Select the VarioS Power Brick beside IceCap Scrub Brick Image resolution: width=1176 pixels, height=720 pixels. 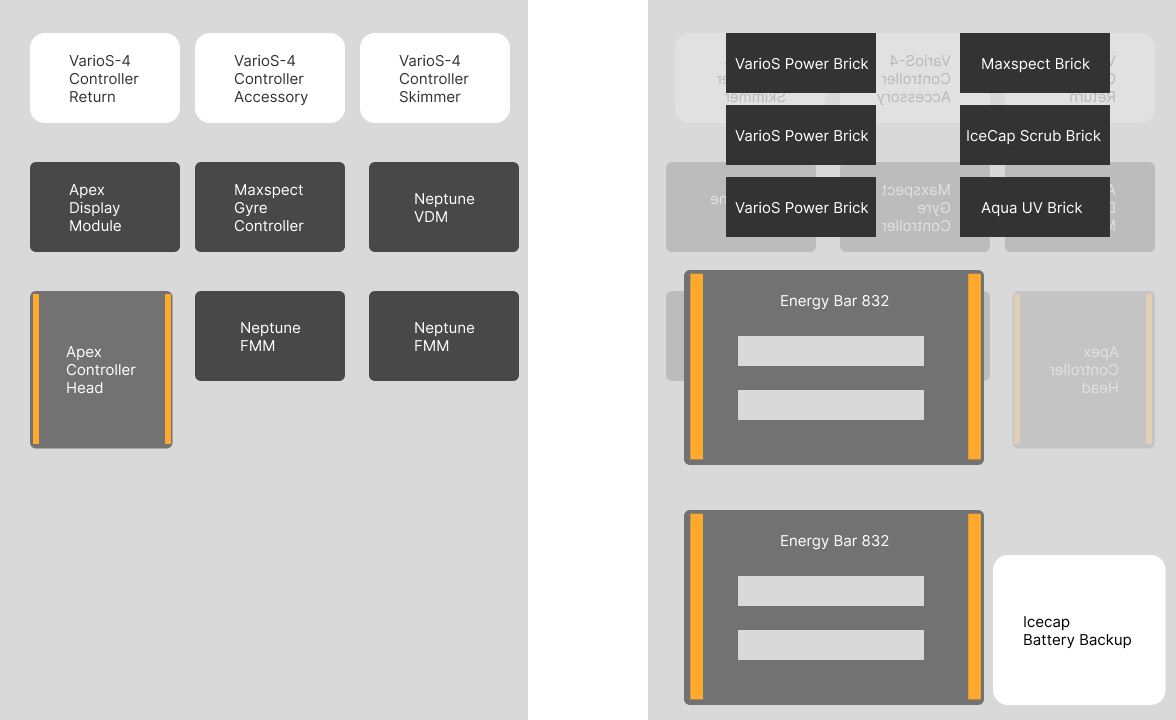(801, 135)
